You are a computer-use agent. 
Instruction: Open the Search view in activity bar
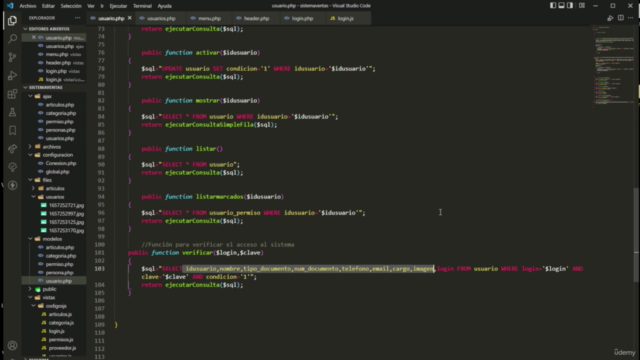tap(12, 39)
